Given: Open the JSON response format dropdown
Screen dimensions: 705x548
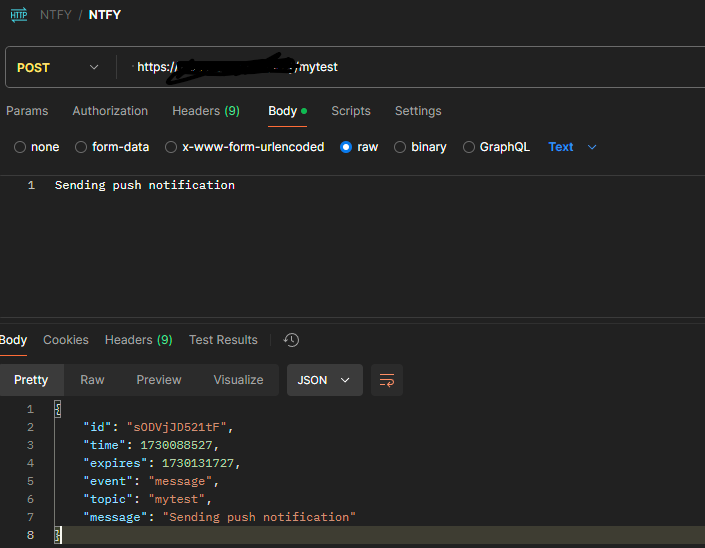Looking at the screenshot, I should click(x=325, y=380).
